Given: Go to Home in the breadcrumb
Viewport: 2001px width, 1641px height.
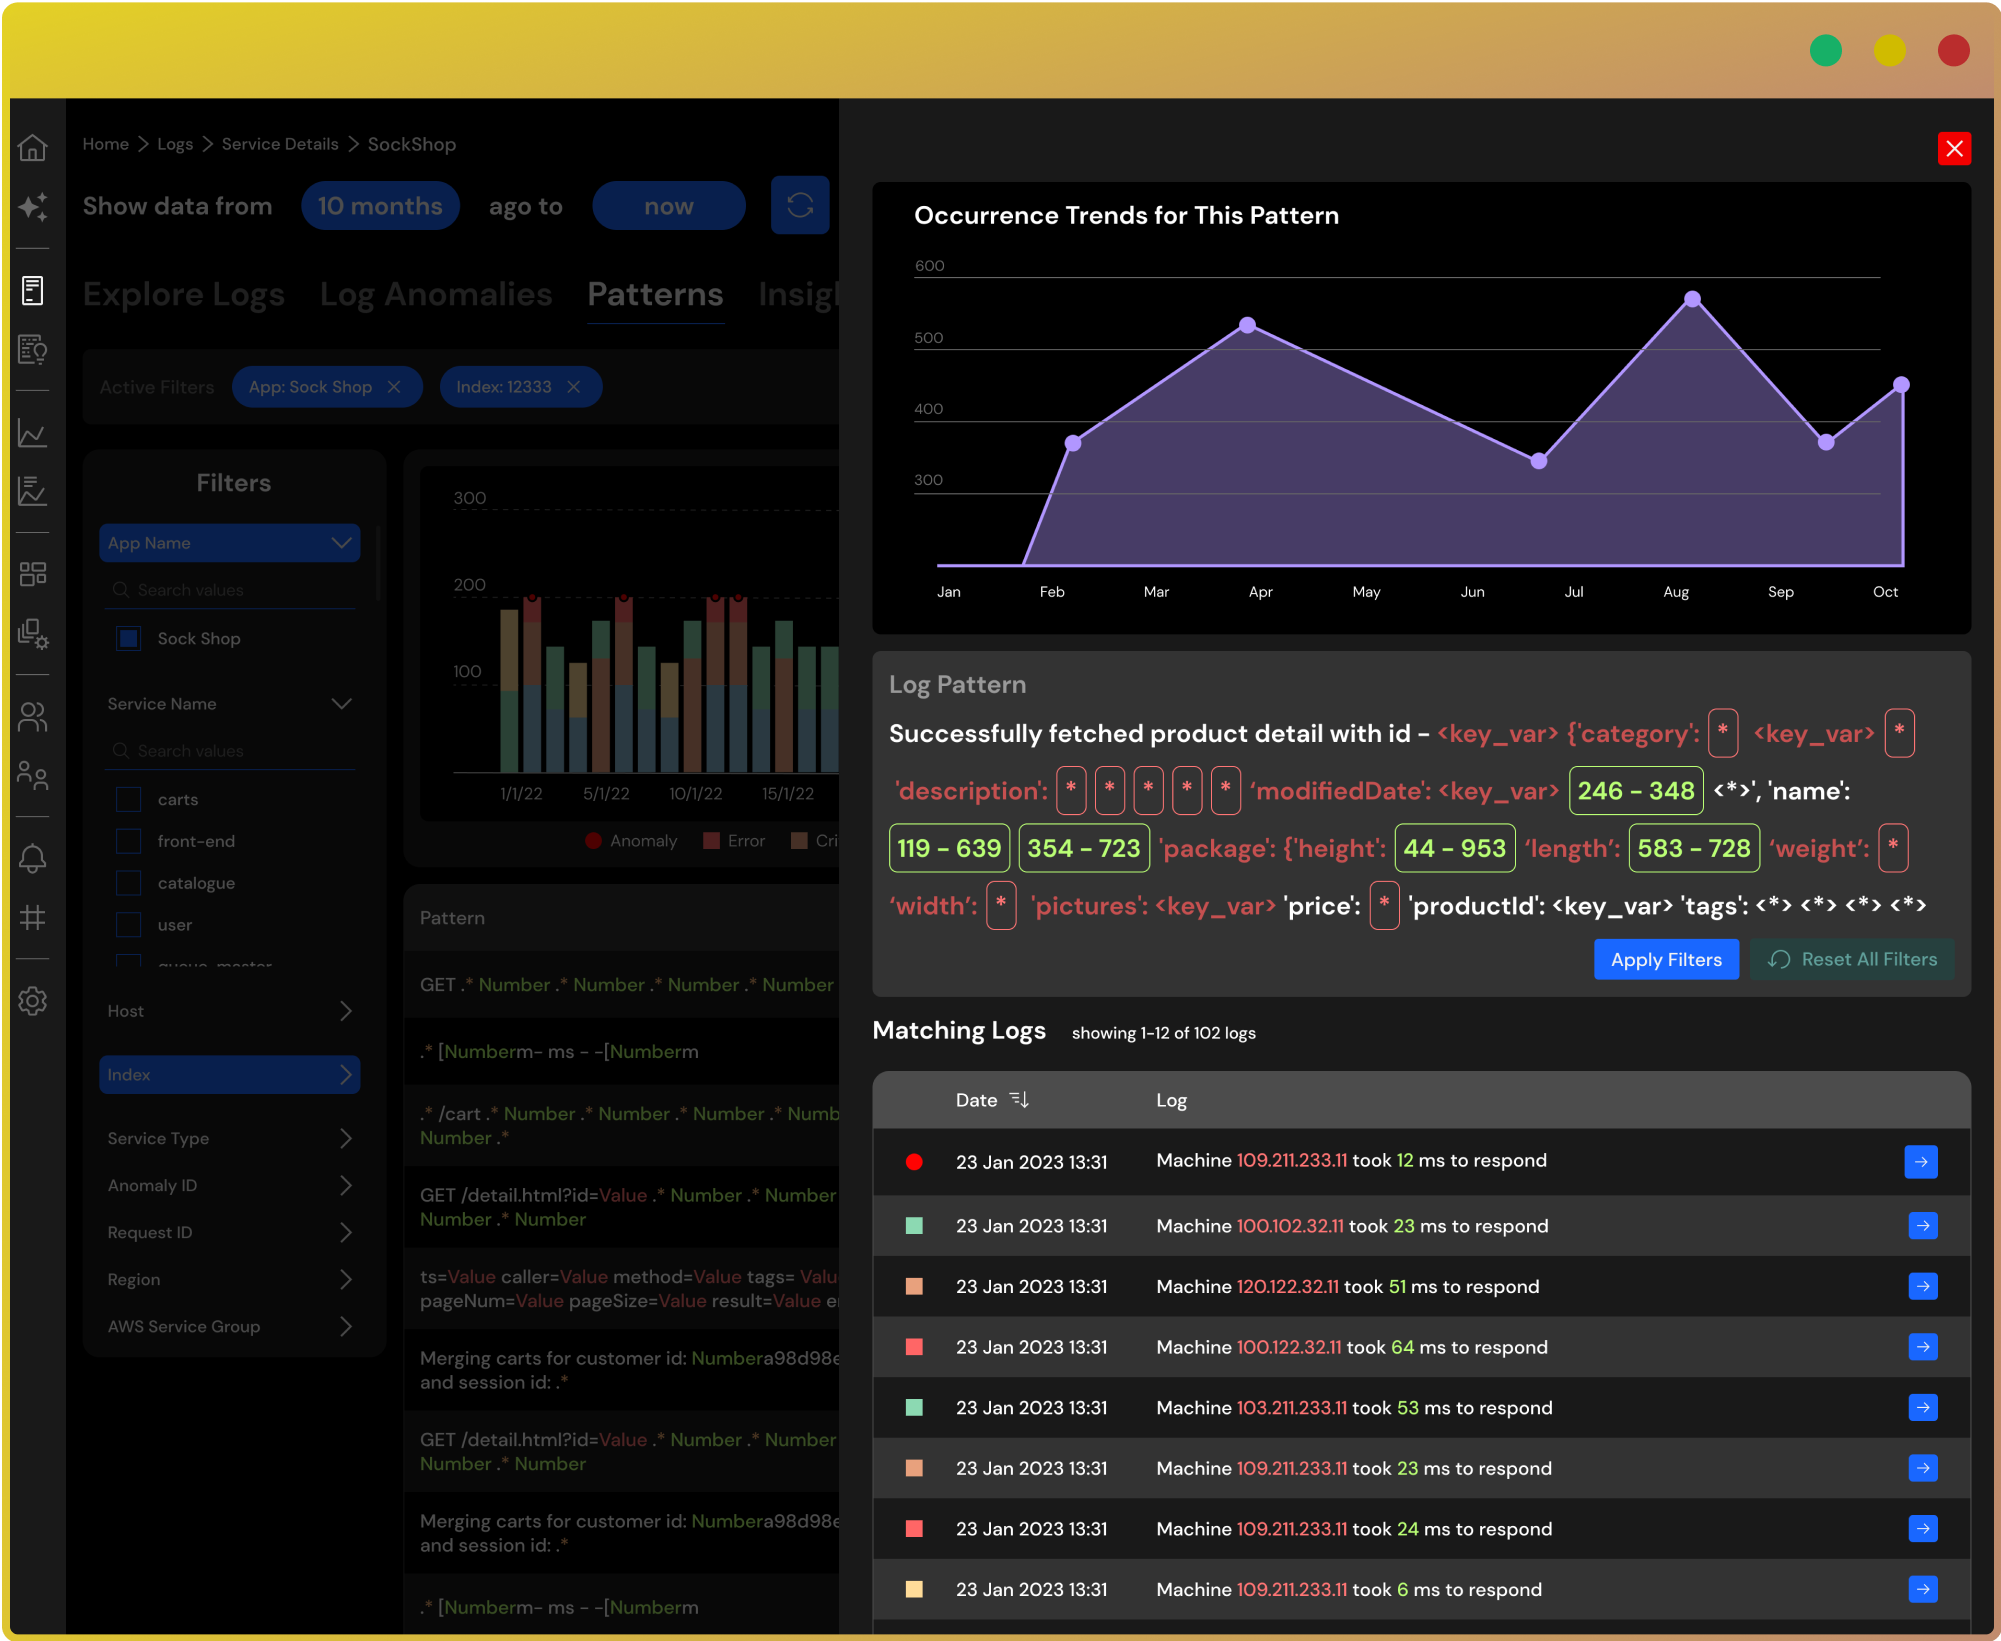Looking at the screenshot, I should pyautogui.click(x=106, y=144).
